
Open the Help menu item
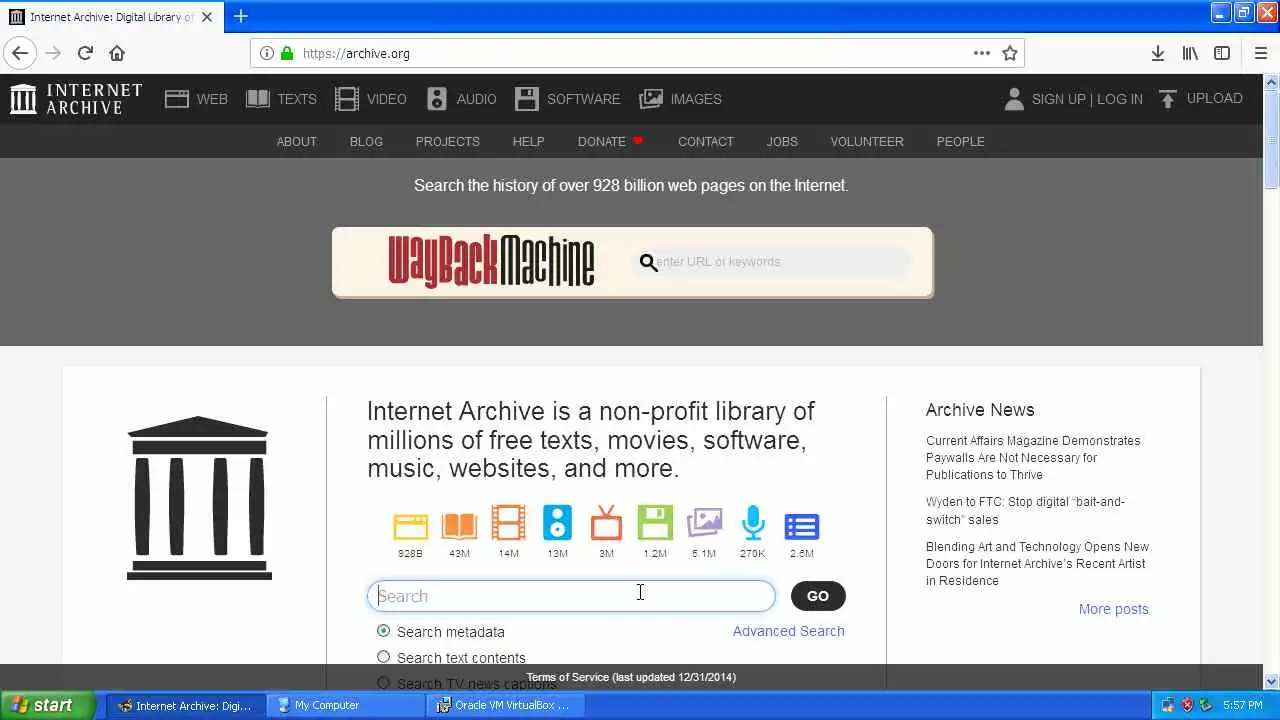point(528,141)
